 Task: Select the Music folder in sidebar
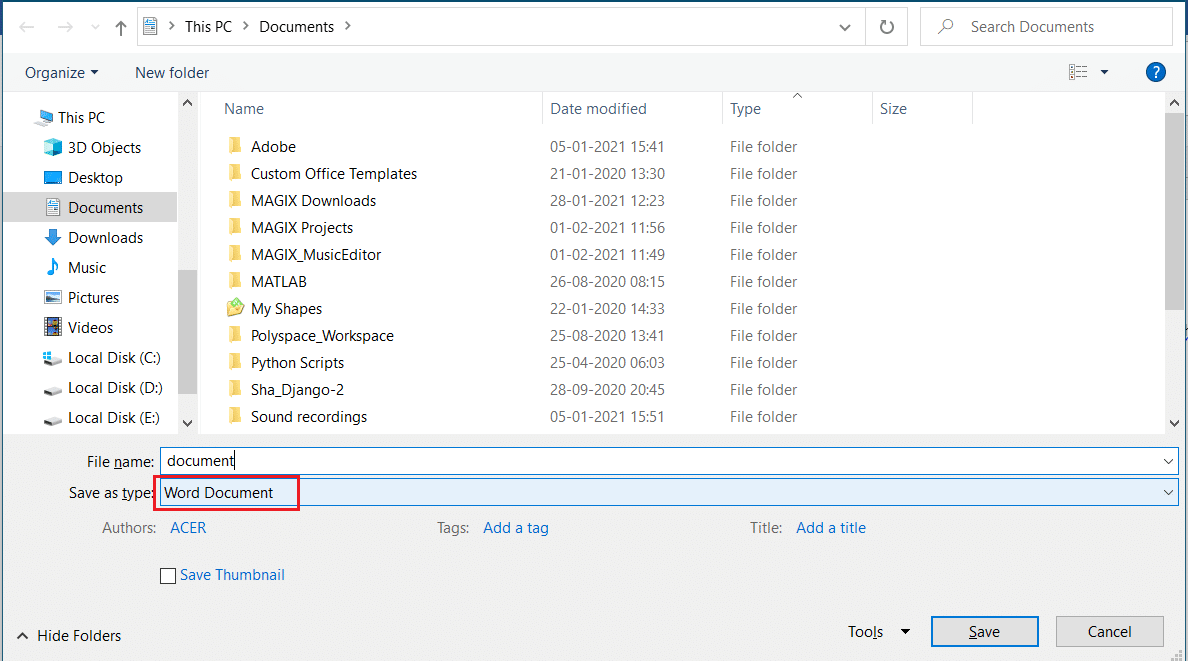tap(86, 268)
